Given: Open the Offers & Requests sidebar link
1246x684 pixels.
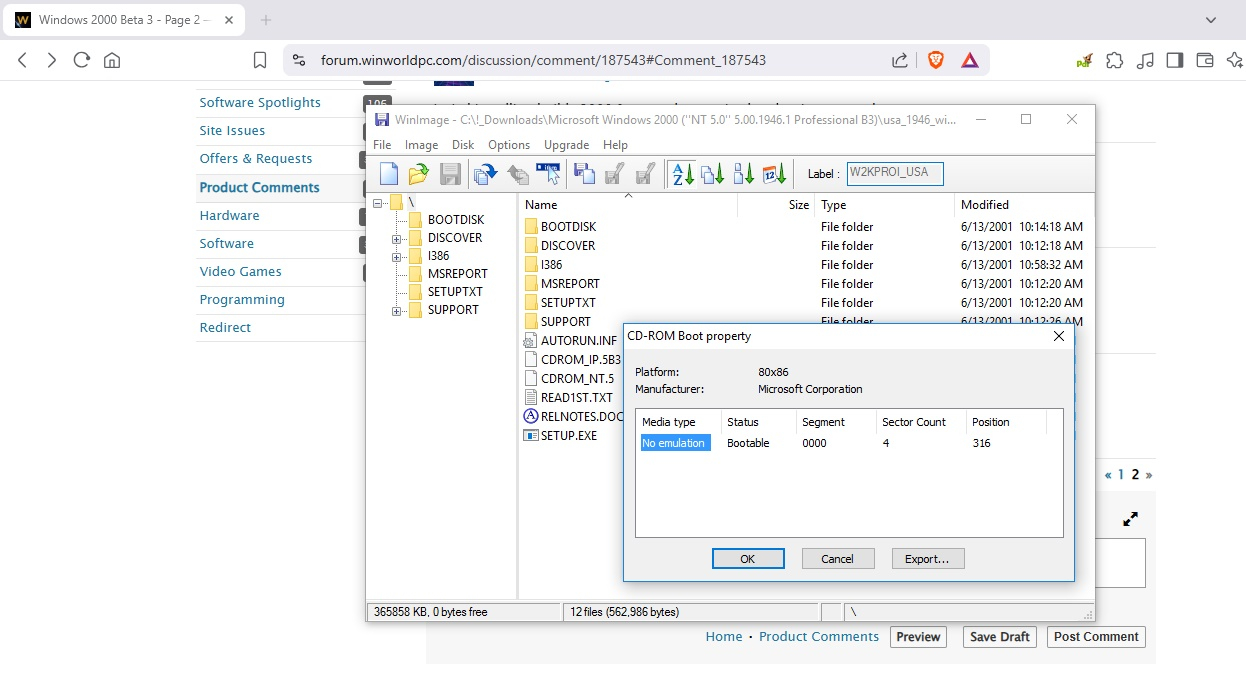Looking at the screenshot, I should (256, 158).
